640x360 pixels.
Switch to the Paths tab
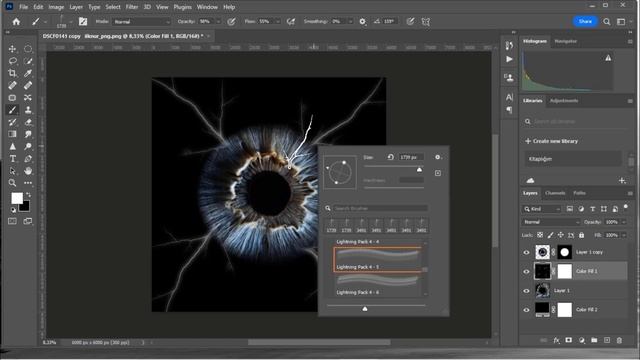(579, 193)
